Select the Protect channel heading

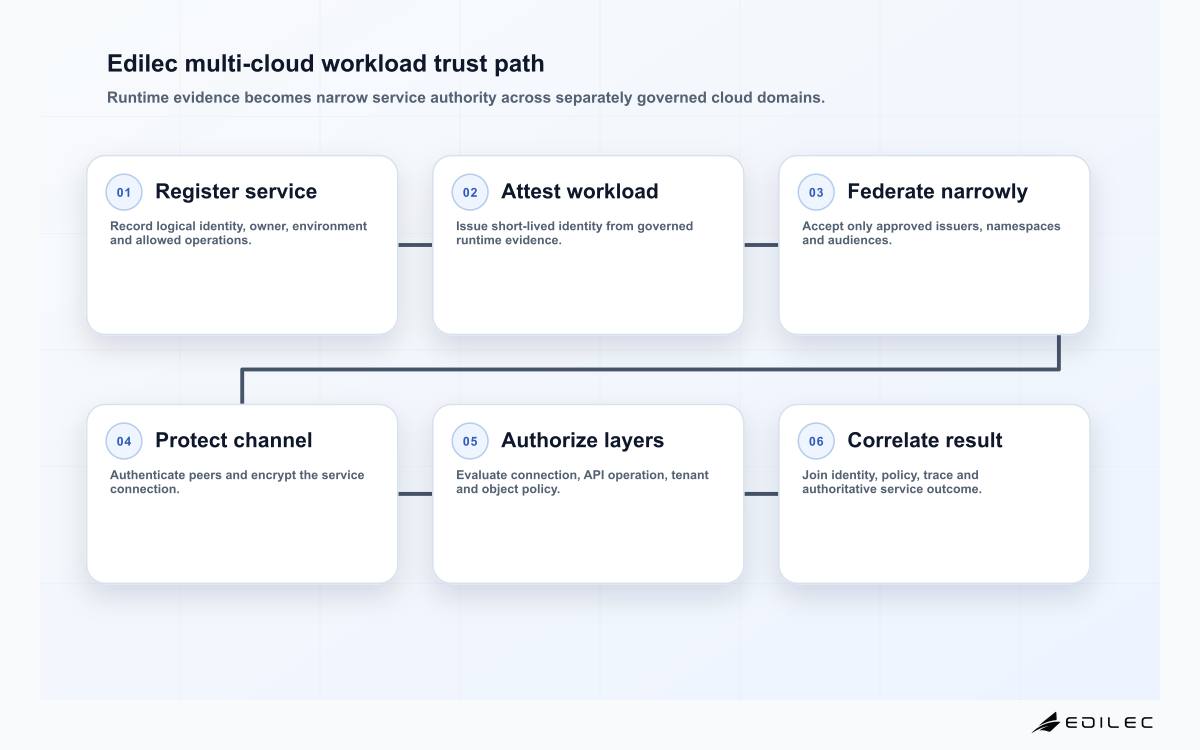pos(234,440)
